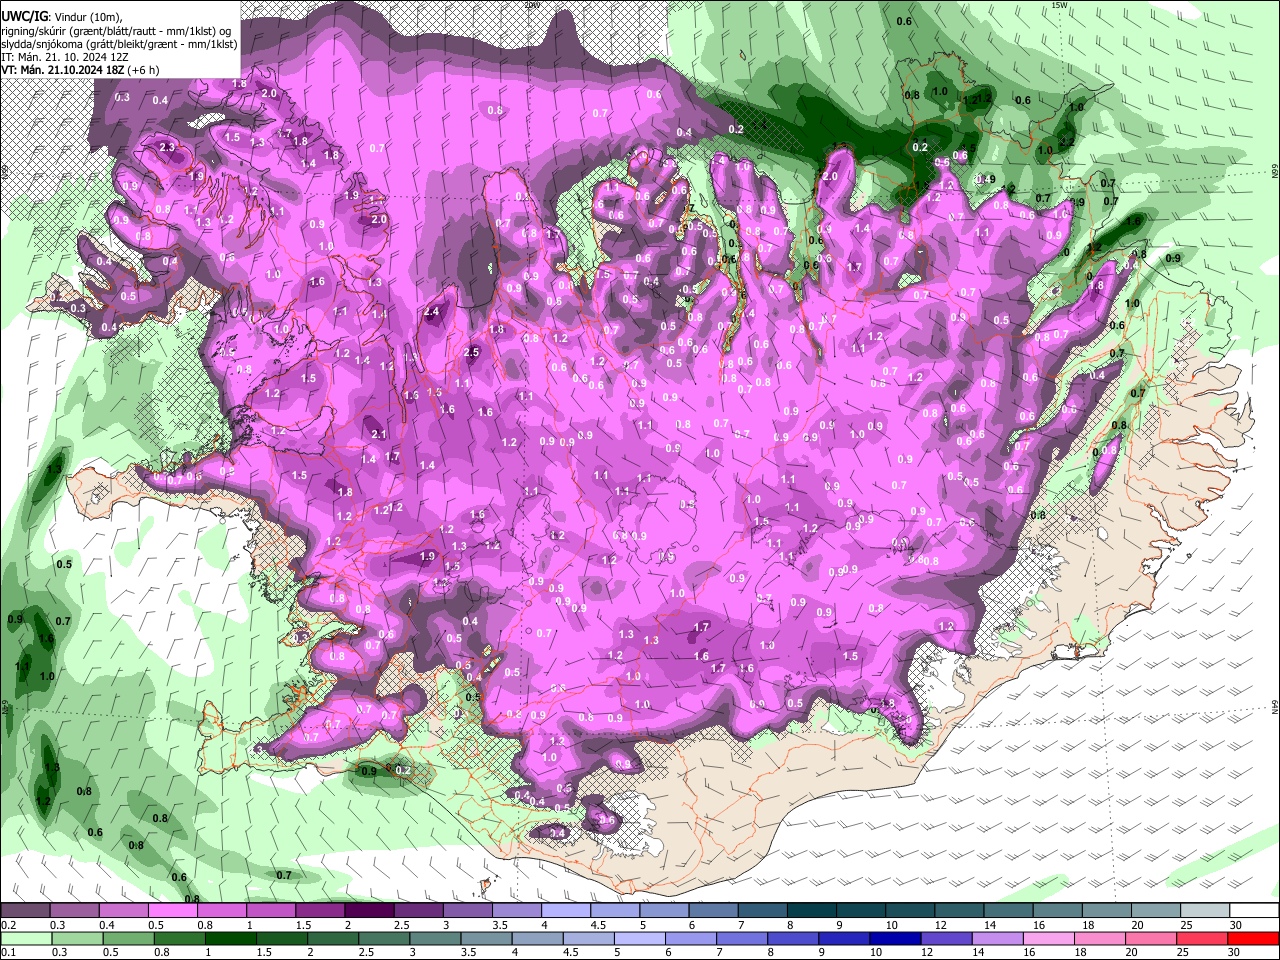This screenshot has height=960, width=1280.
Task: Pick the dark mauve 0.2–0.3 snow legend swatch
Action: point(25,911)
